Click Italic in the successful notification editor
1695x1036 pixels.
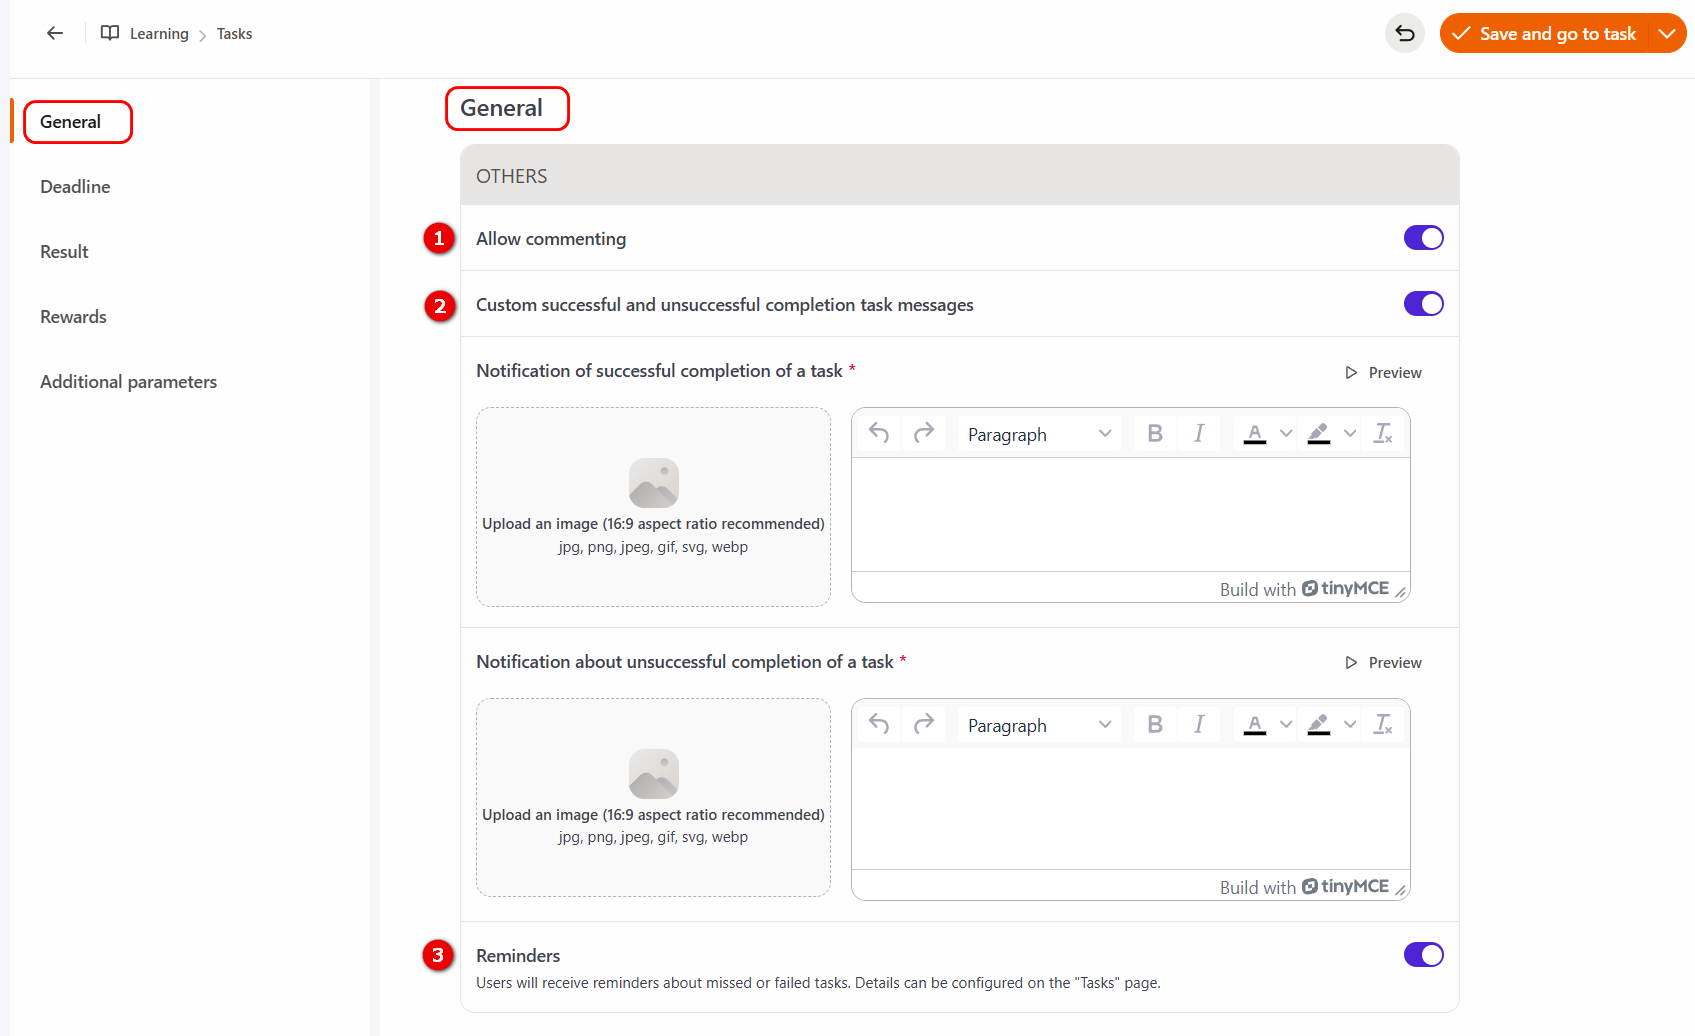tap(1199, 433)
